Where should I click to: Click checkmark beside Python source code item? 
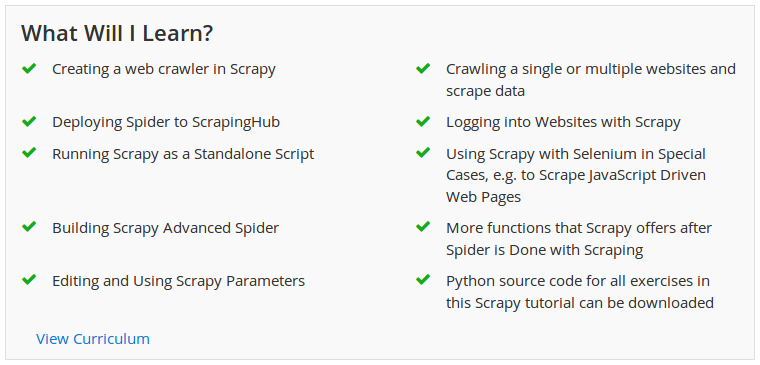click(x=423, y=280)
